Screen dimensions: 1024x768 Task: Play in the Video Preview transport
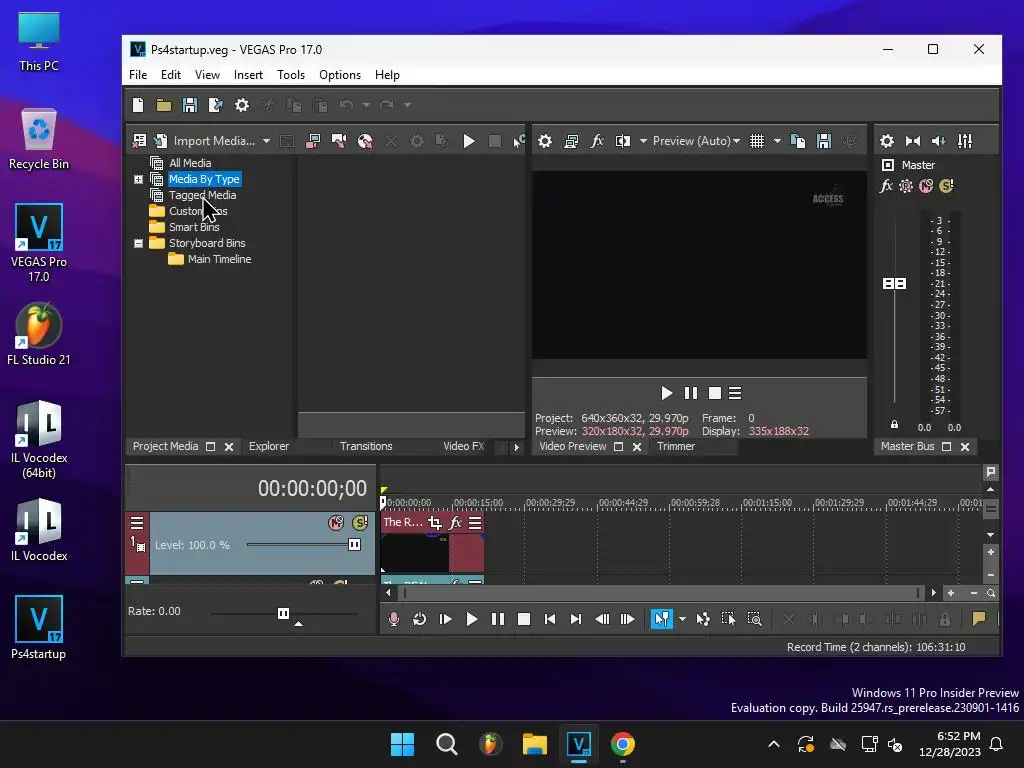tap(666, 393)
